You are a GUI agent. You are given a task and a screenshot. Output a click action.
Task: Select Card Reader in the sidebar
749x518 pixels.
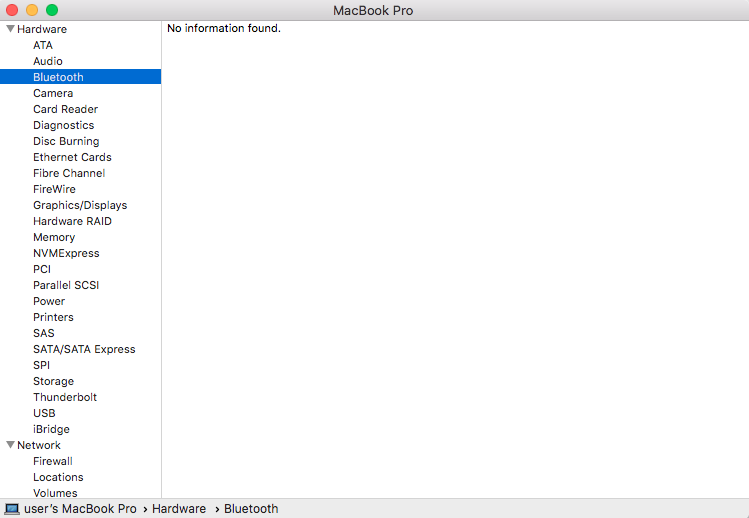[x=65, y=109]
